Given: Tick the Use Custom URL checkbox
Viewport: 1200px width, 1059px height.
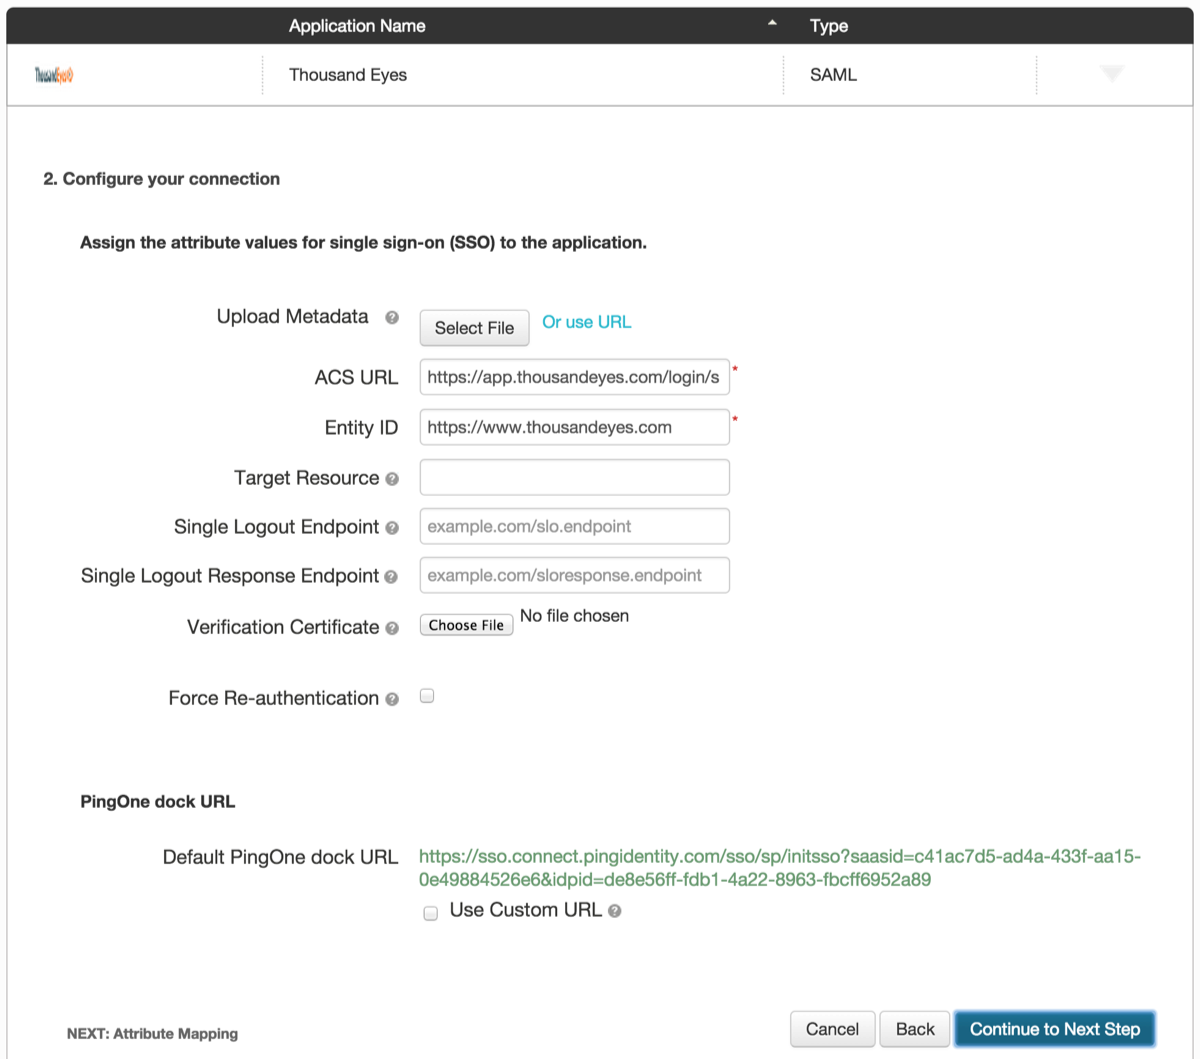Looking at the screenshot, I should tap(431, 913).
